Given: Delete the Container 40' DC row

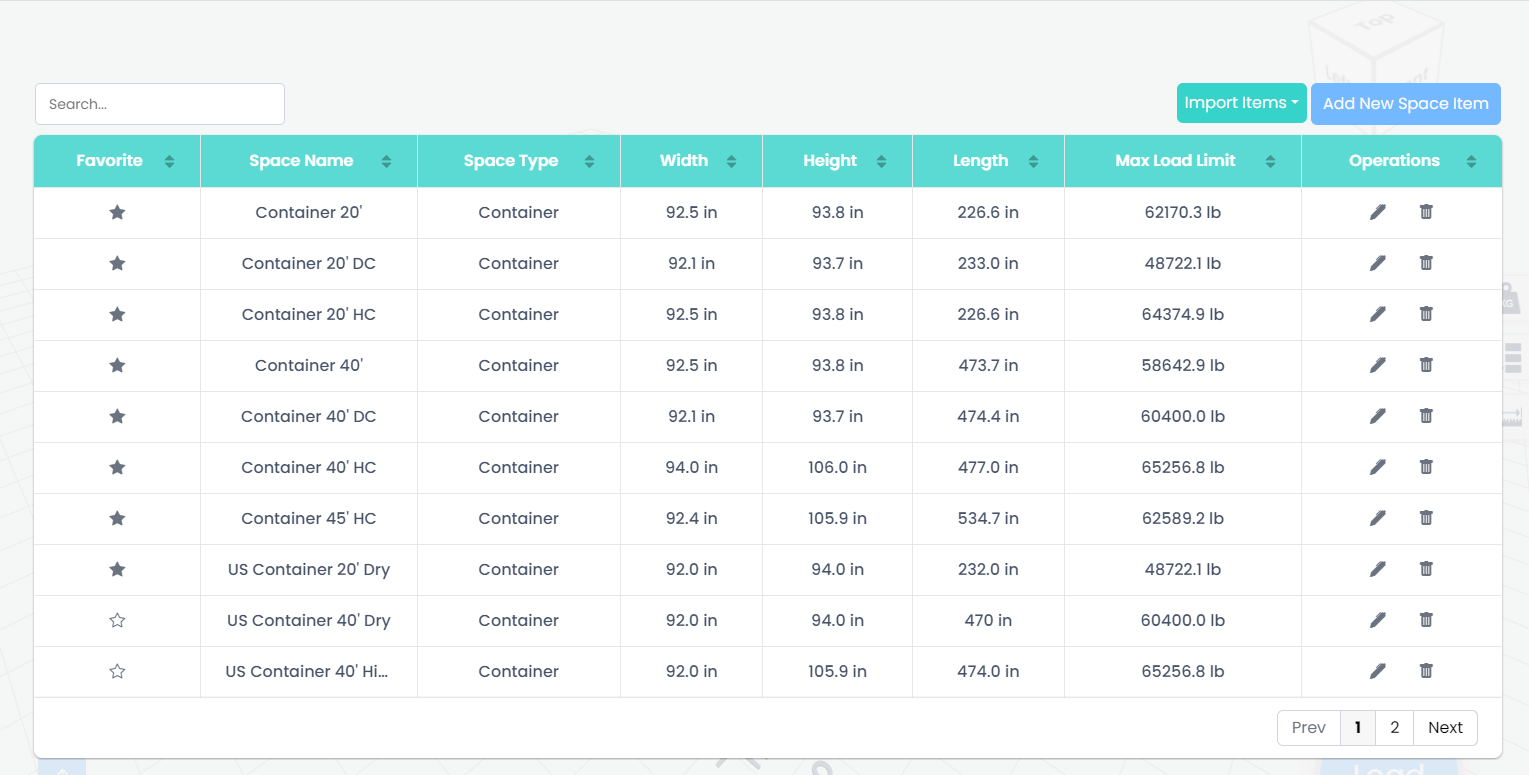Looking at the screenshot, I should coord(1426,415).
